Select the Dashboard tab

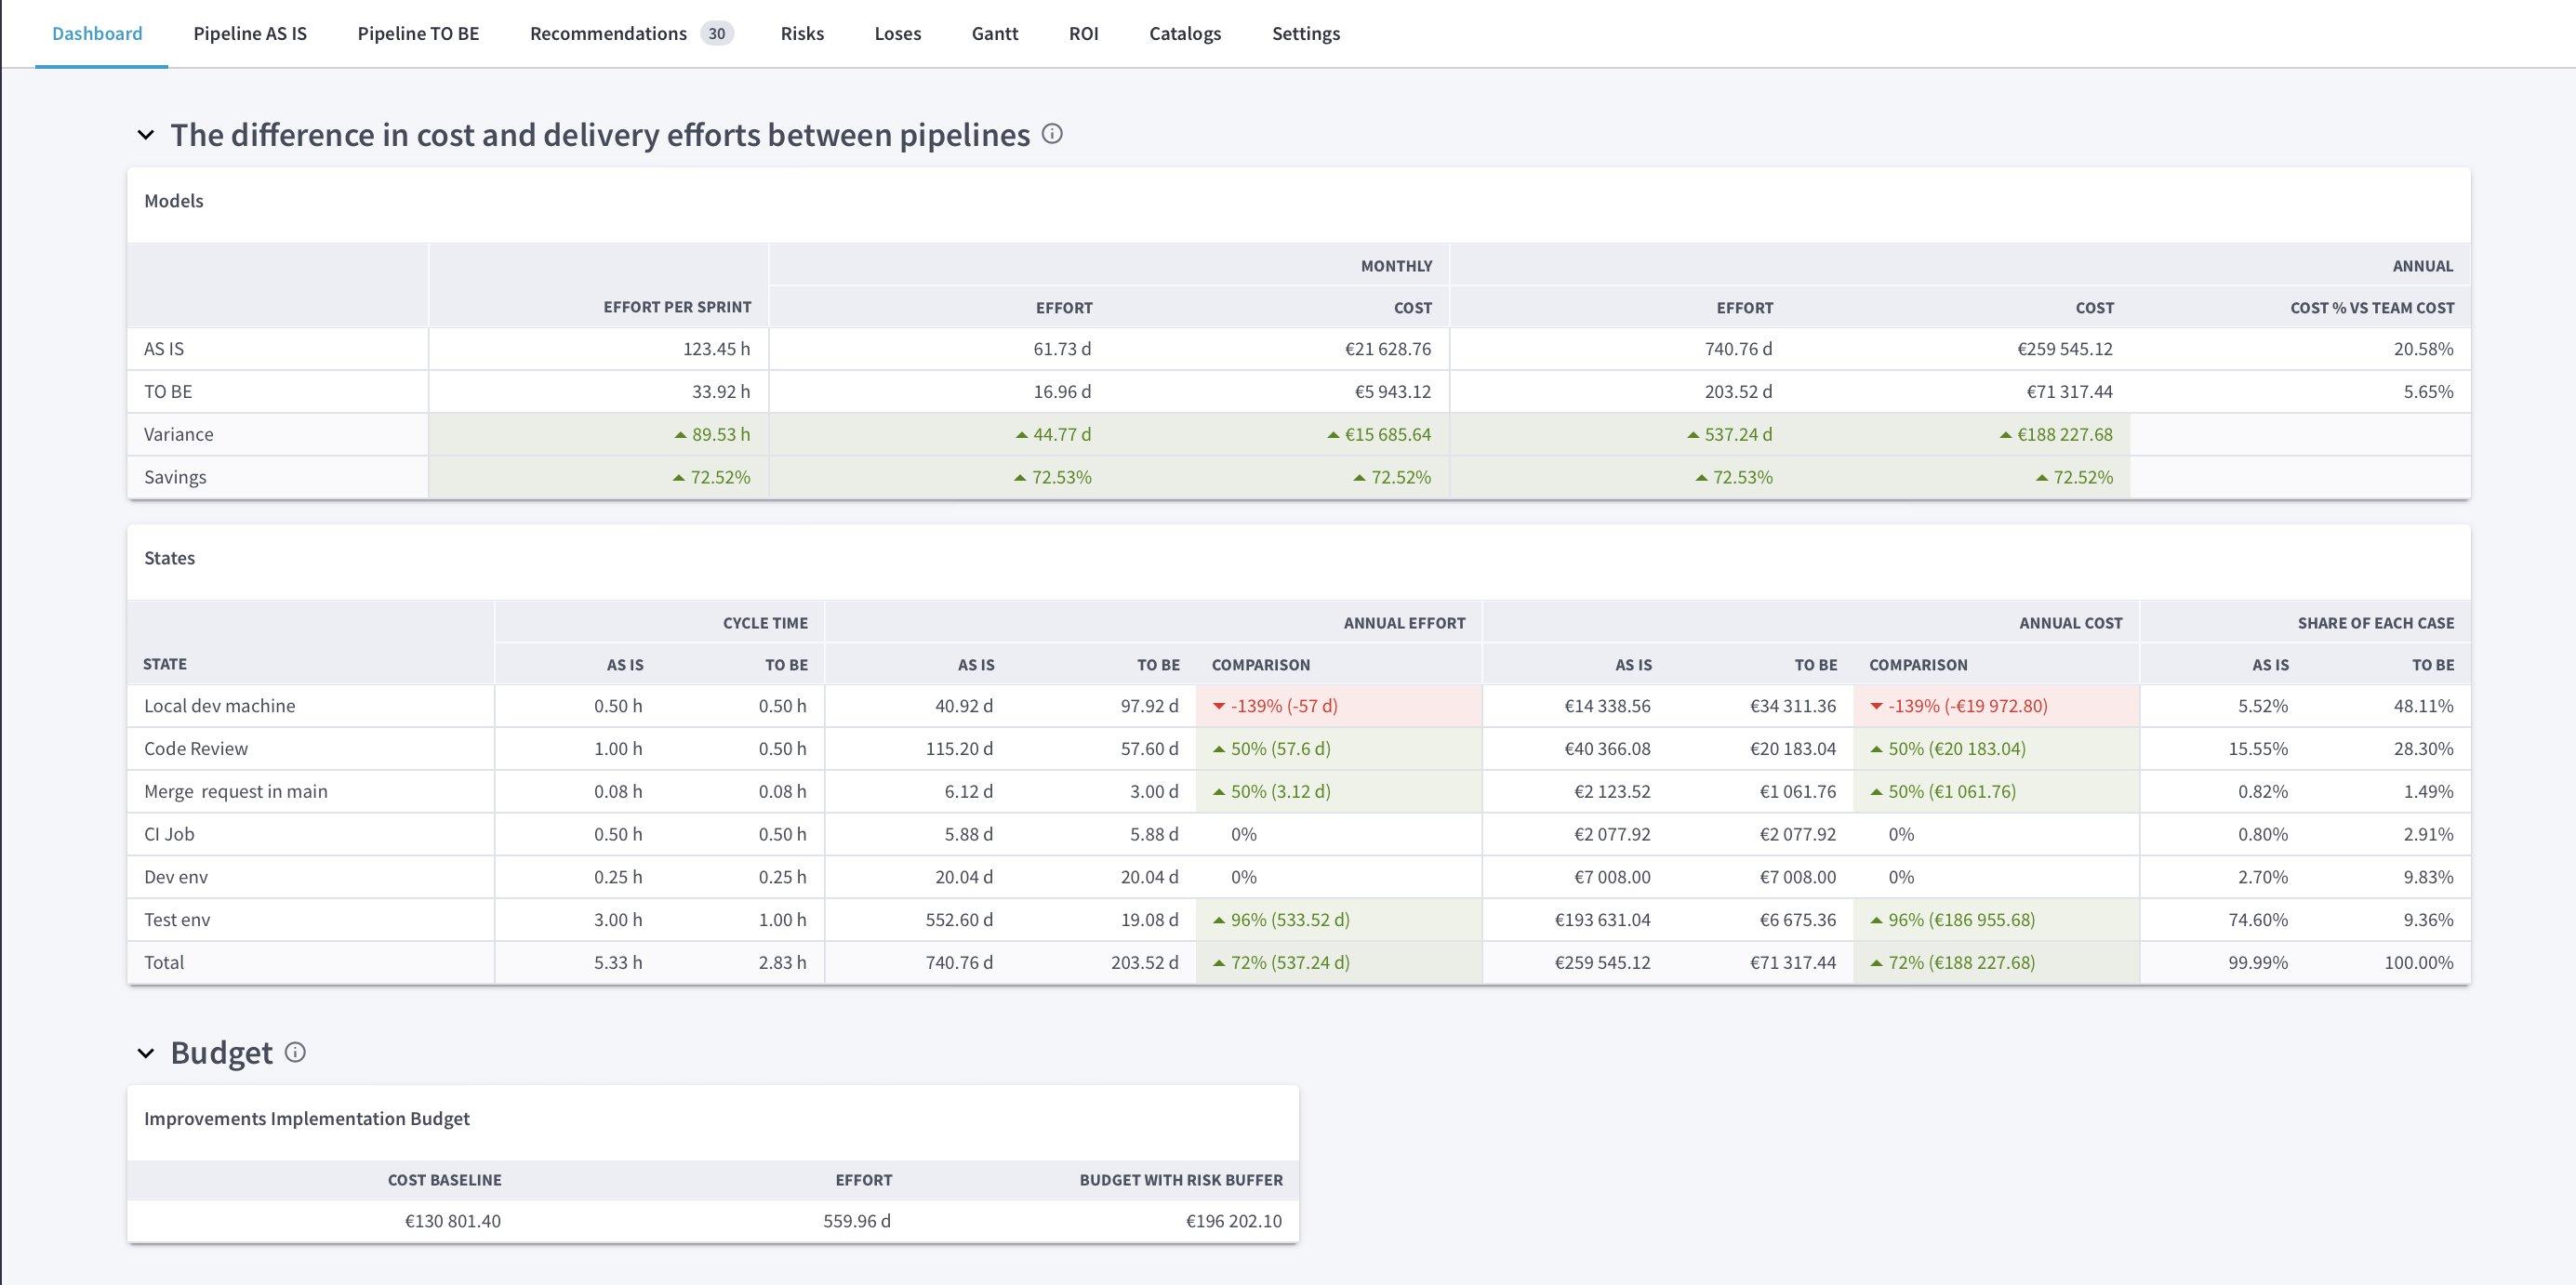[96, 33]
